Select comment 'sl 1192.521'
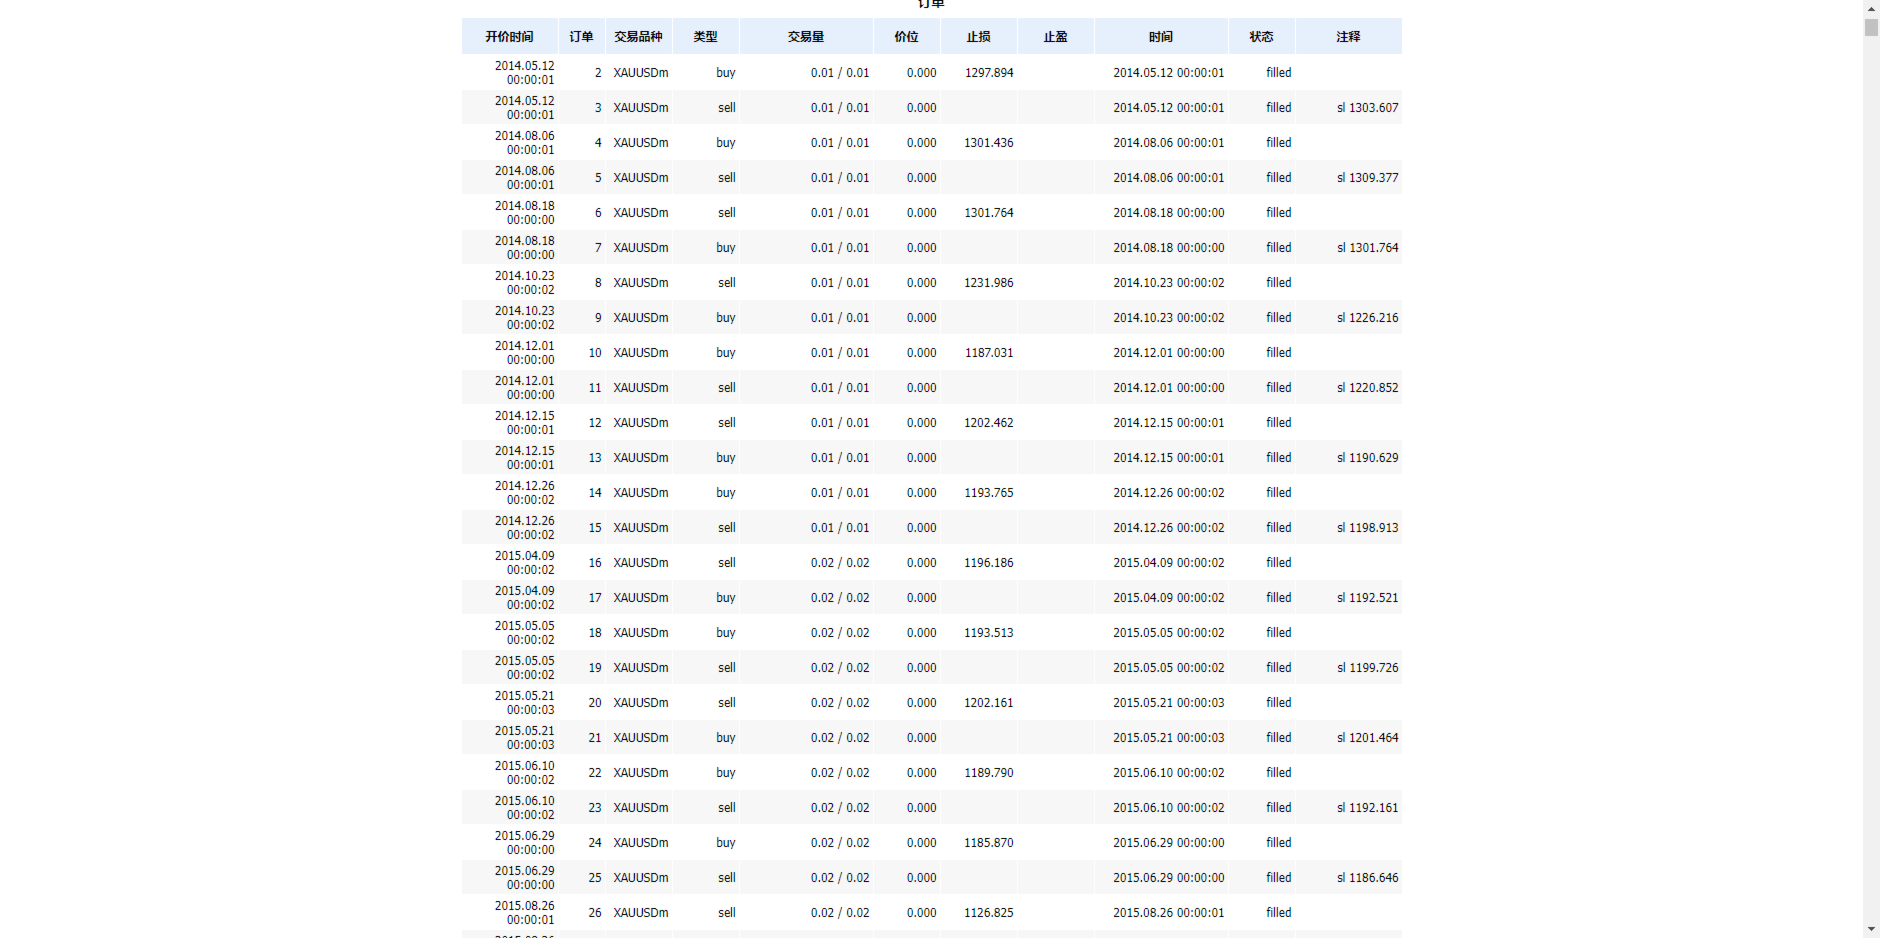 pos(1368,598)
